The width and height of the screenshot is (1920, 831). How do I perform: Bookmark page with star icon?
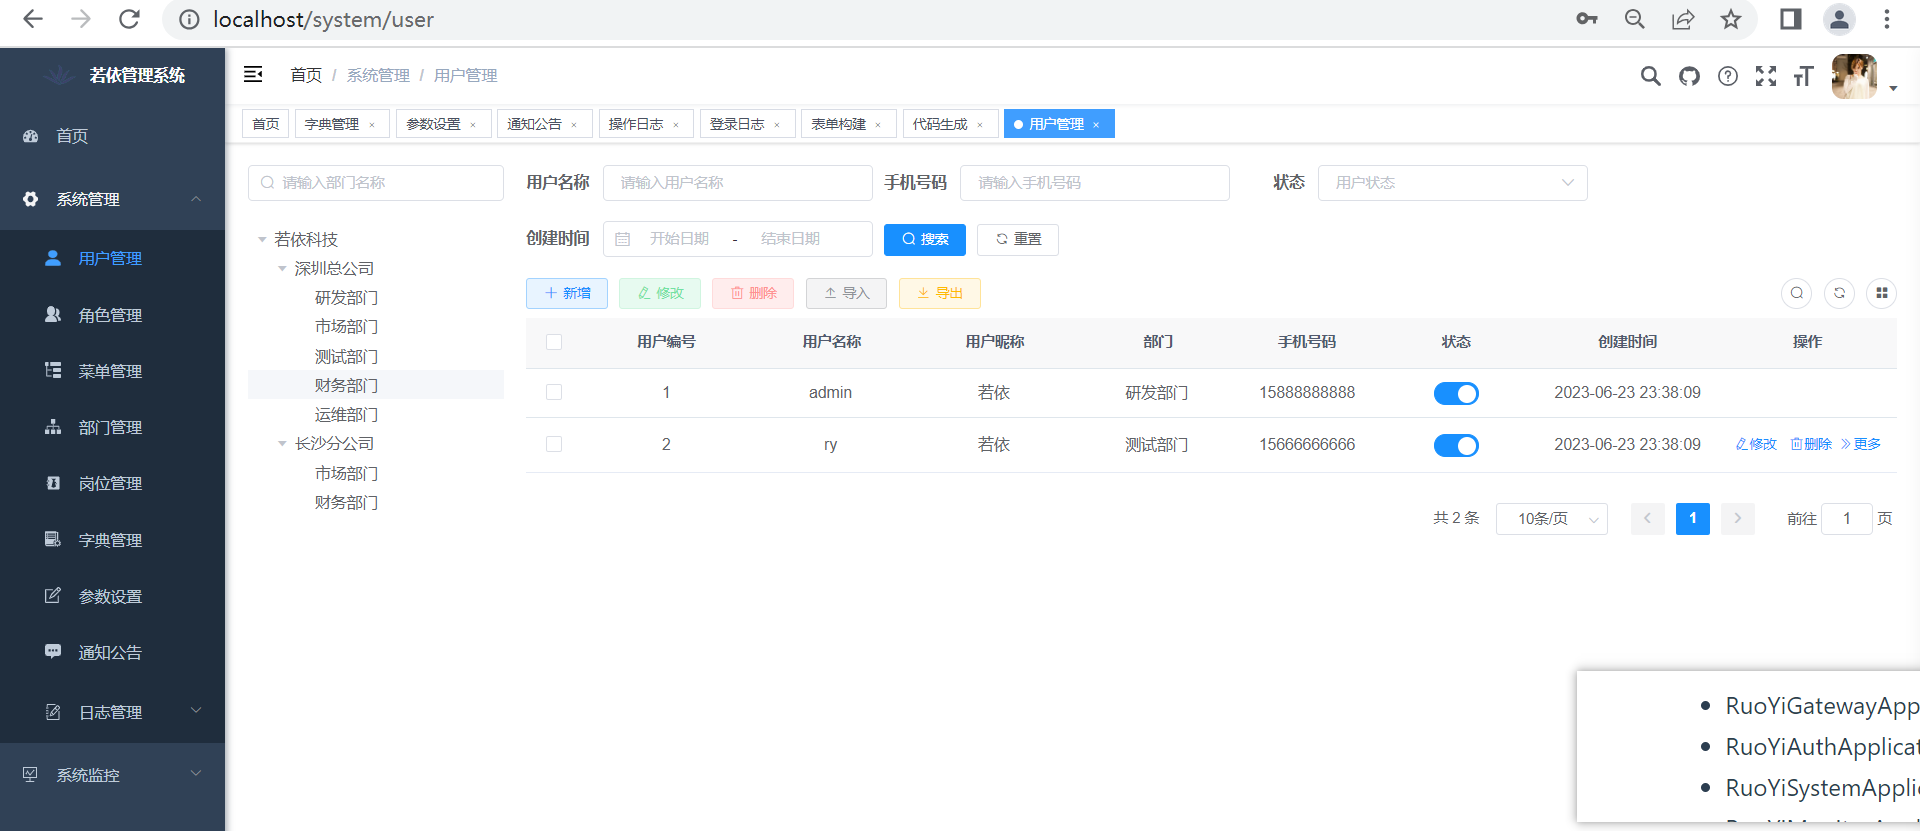click(1731, 19)
